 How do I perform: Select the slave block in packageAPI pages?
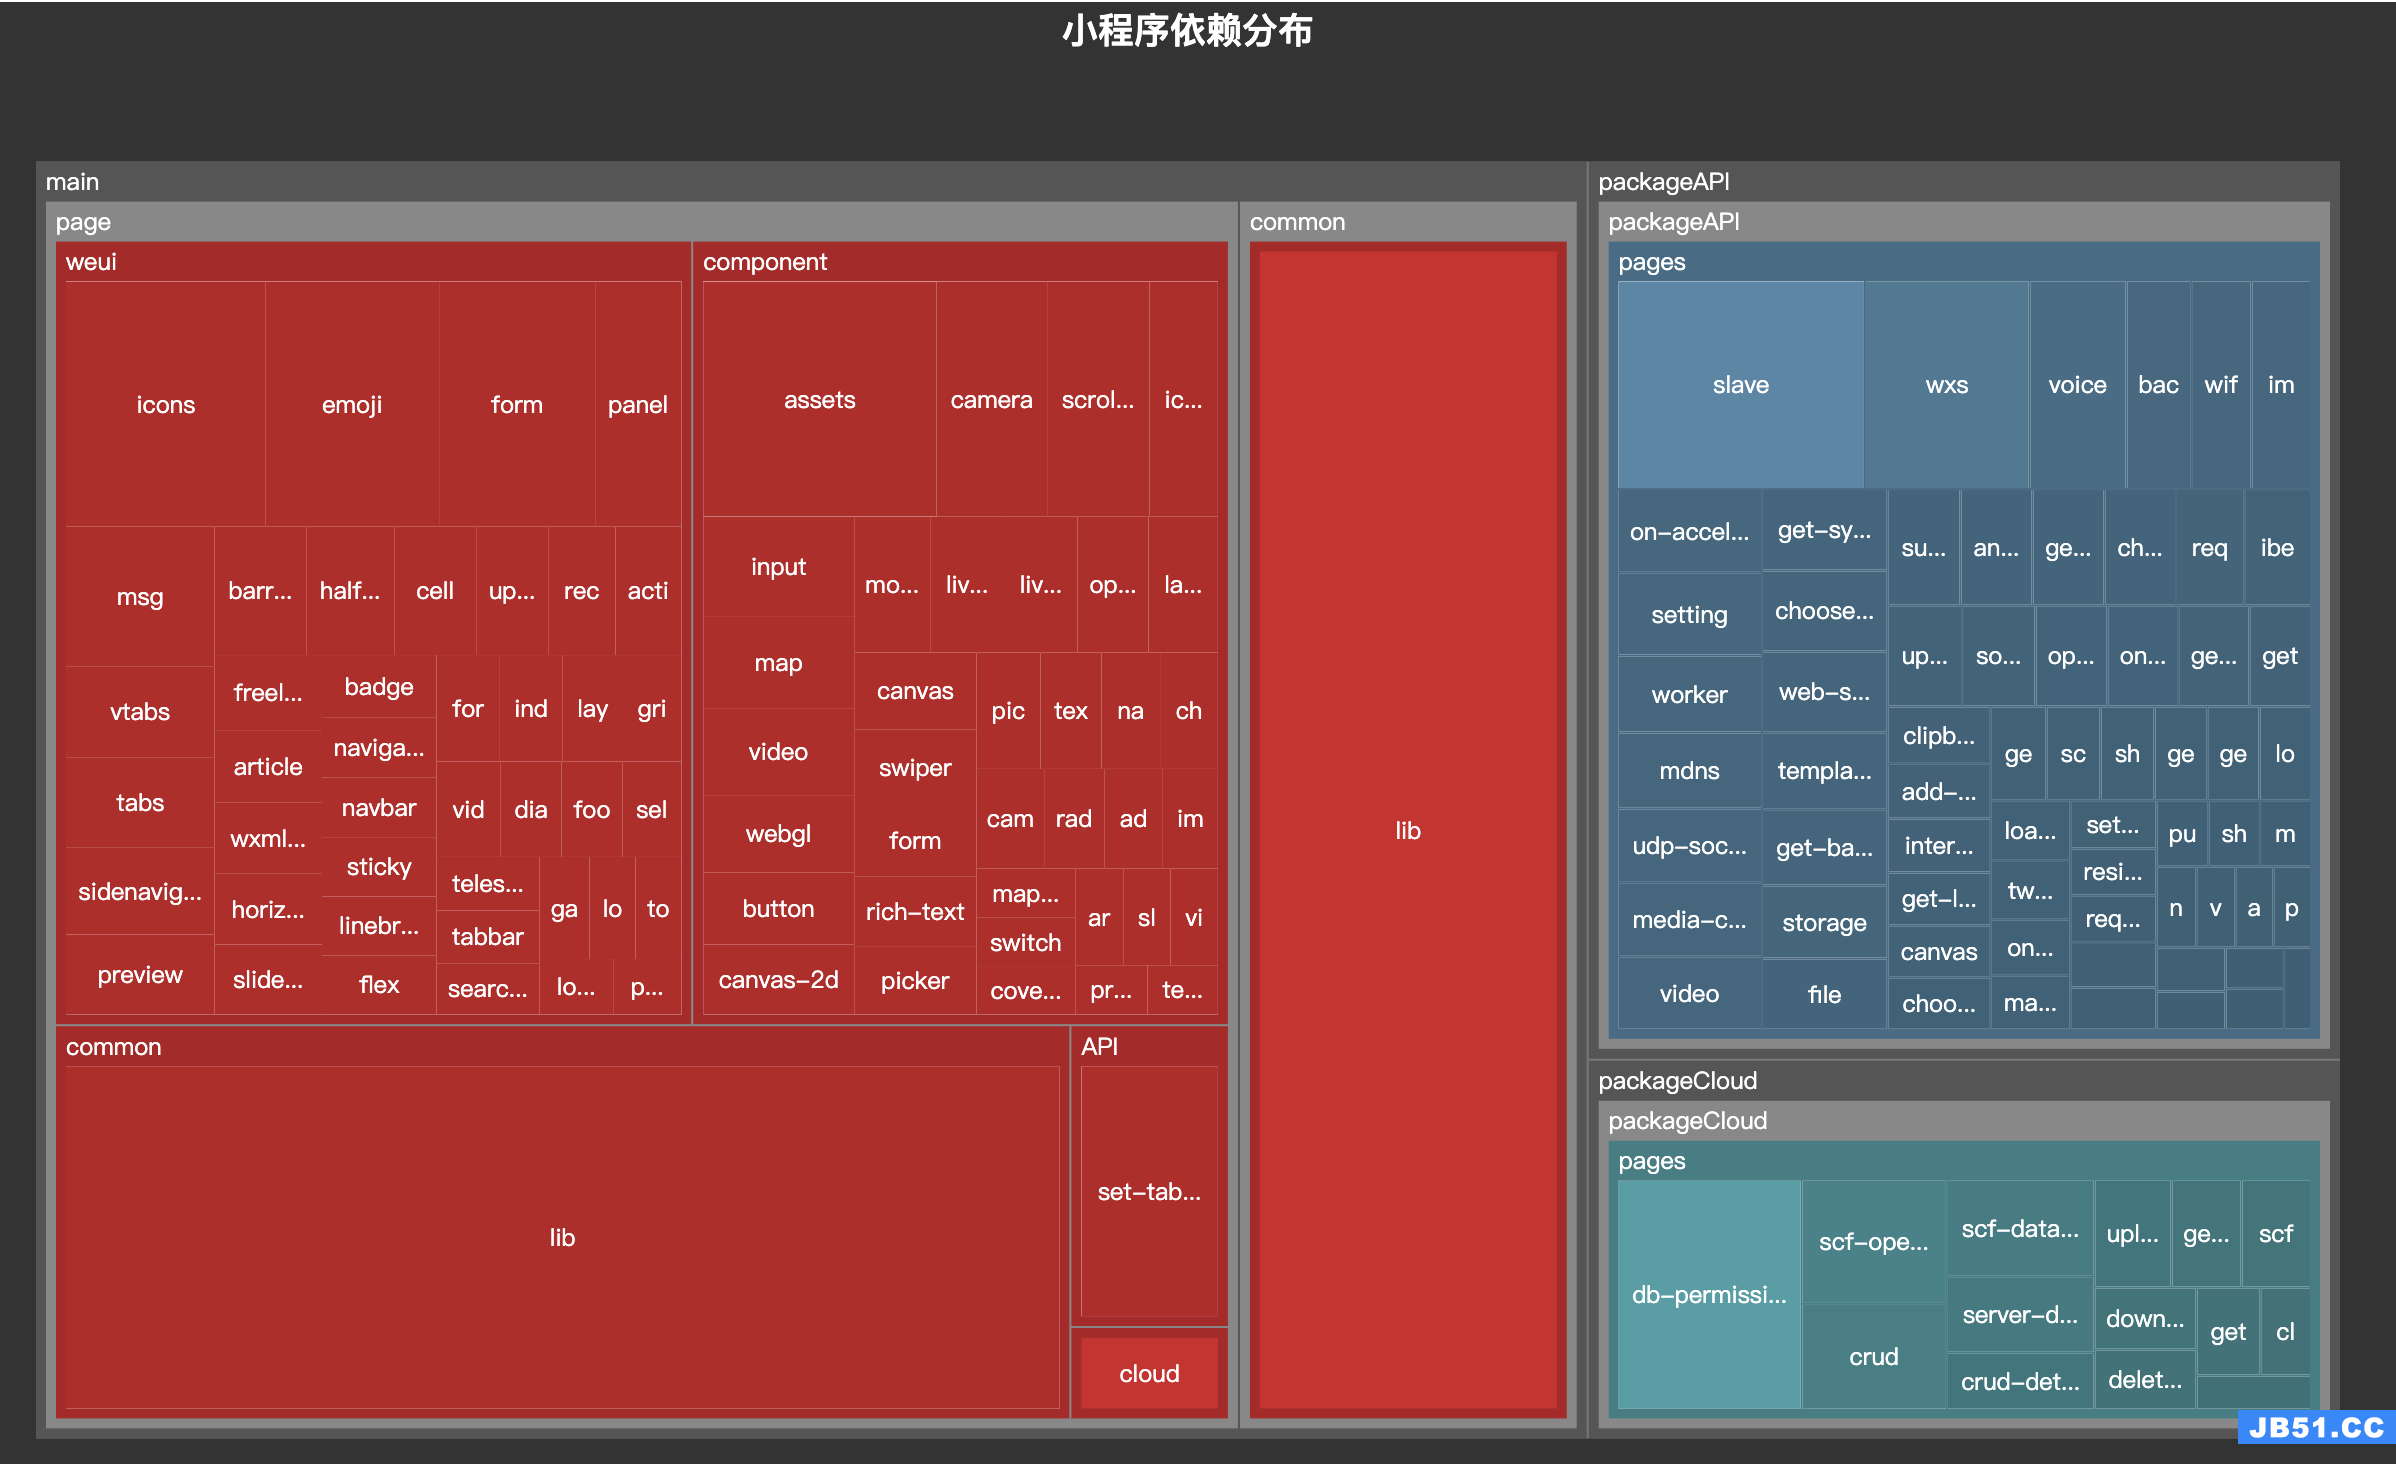[1737, 385]
